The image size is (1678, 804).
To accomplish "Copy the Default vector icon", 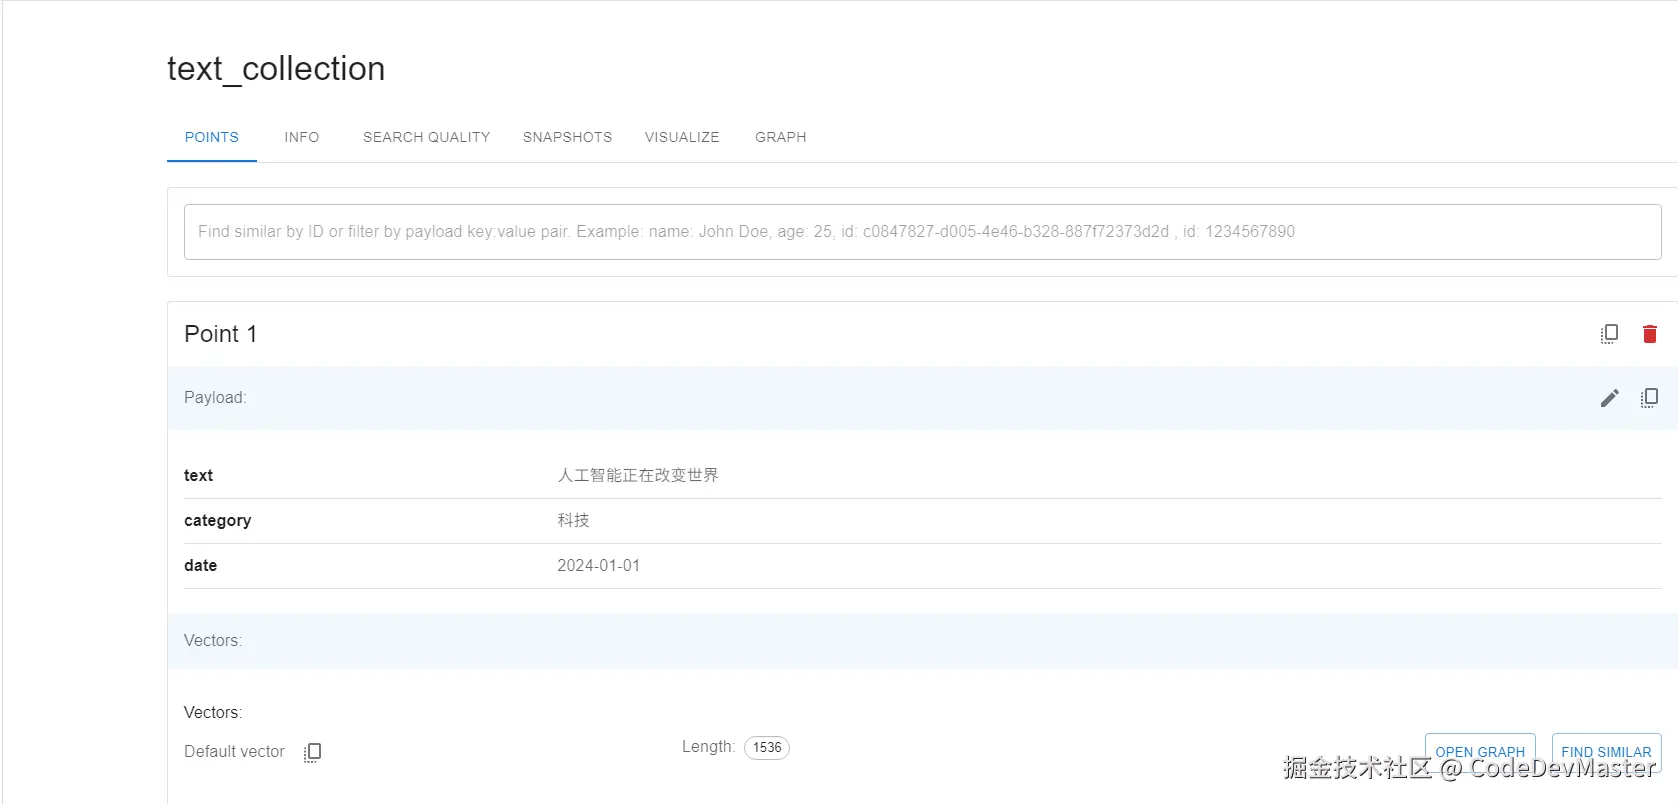I will pos(312,752).
